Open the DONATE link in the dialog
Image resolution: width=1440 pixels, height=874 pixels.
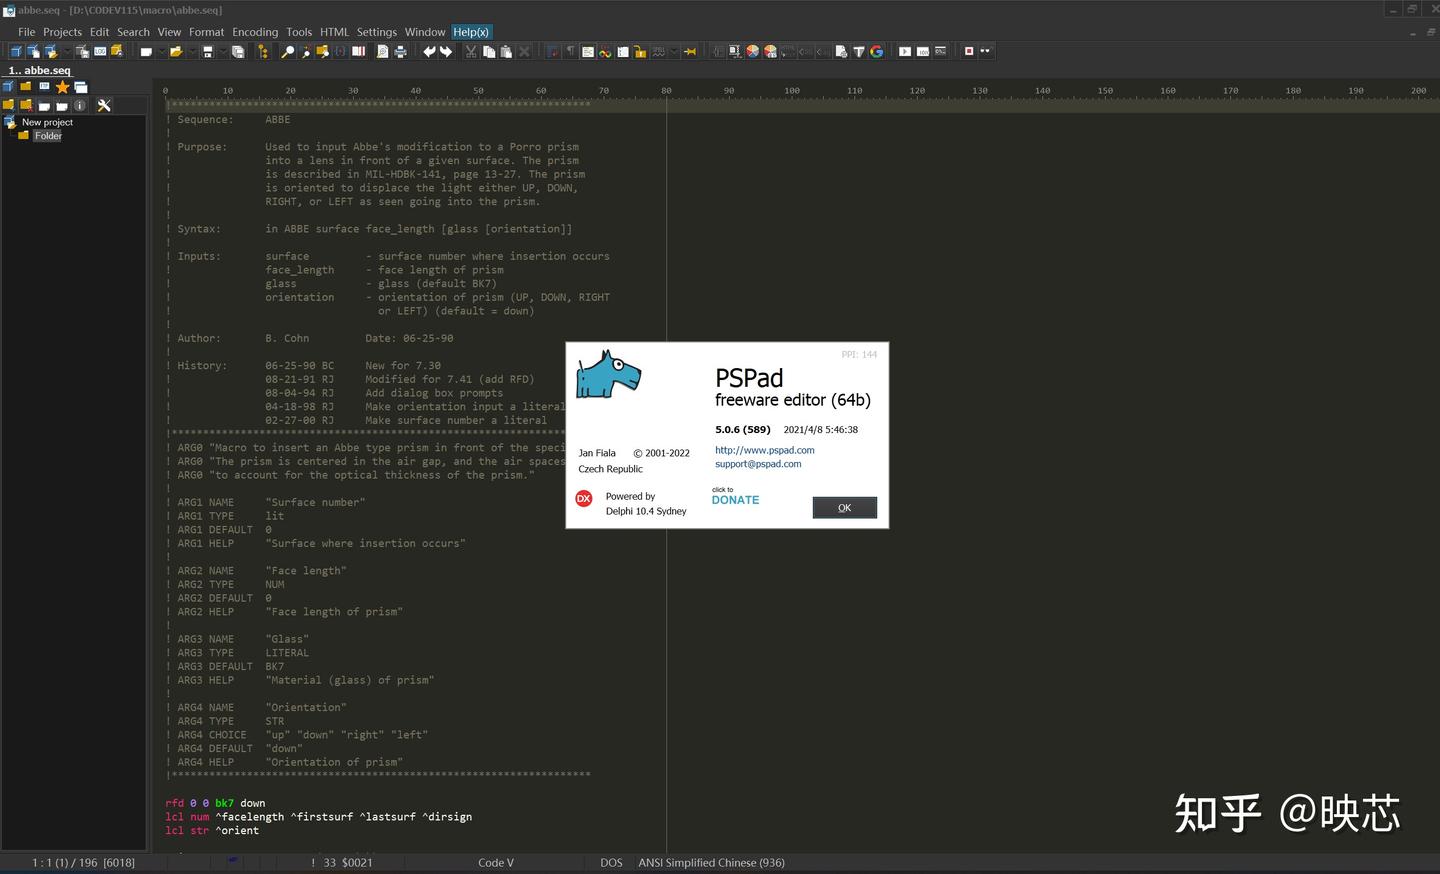tap(735, 499)
